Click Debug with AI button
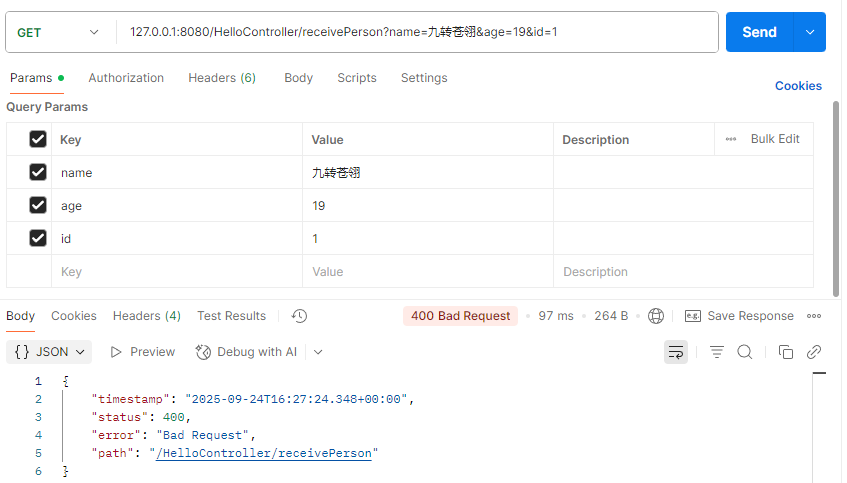Screen dimensions: 847x483 [246, 352]
